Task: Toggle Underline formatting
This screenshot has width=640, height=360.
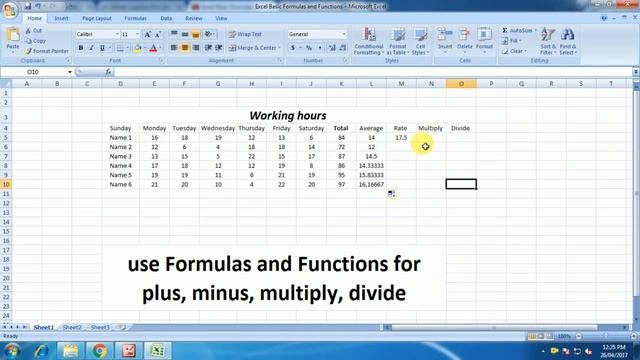Action: click(x=102, y=48)
